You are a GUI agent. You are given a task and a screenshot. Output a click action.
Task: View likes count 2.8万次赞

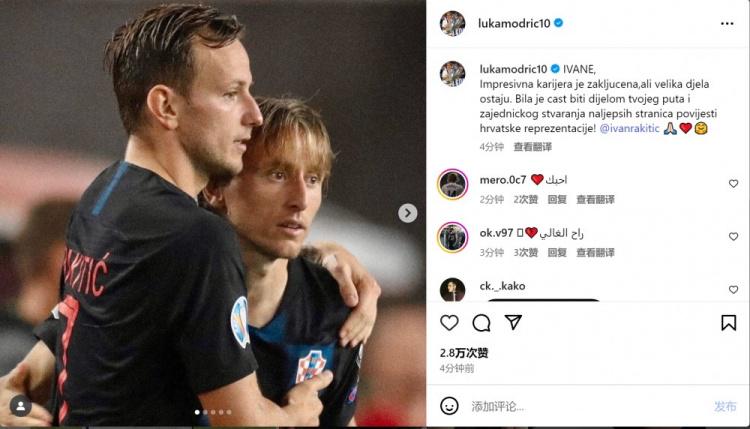[464, 353]
